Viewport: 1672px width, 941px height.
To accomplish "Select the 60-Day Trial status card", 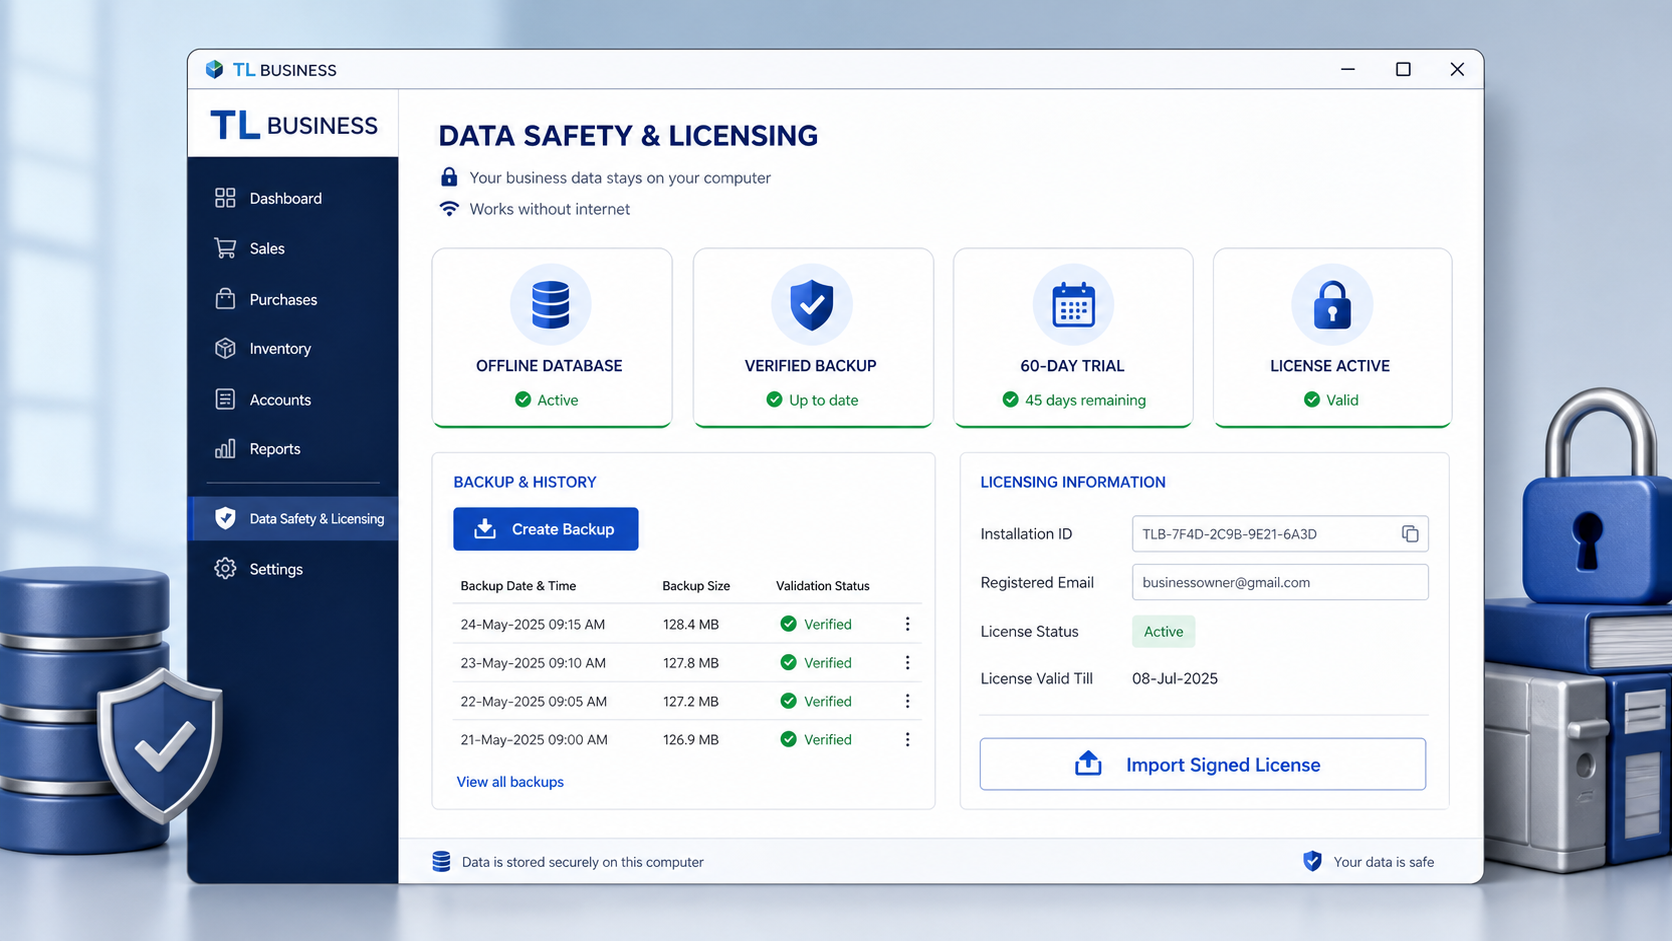I will (1073, 338).
